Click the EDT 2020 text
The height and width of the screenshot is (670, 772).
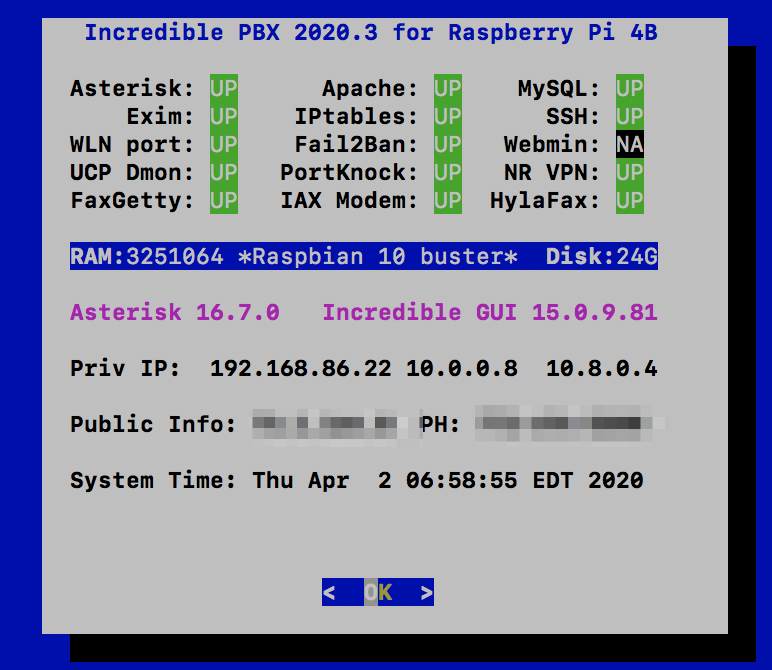(588, 480)
